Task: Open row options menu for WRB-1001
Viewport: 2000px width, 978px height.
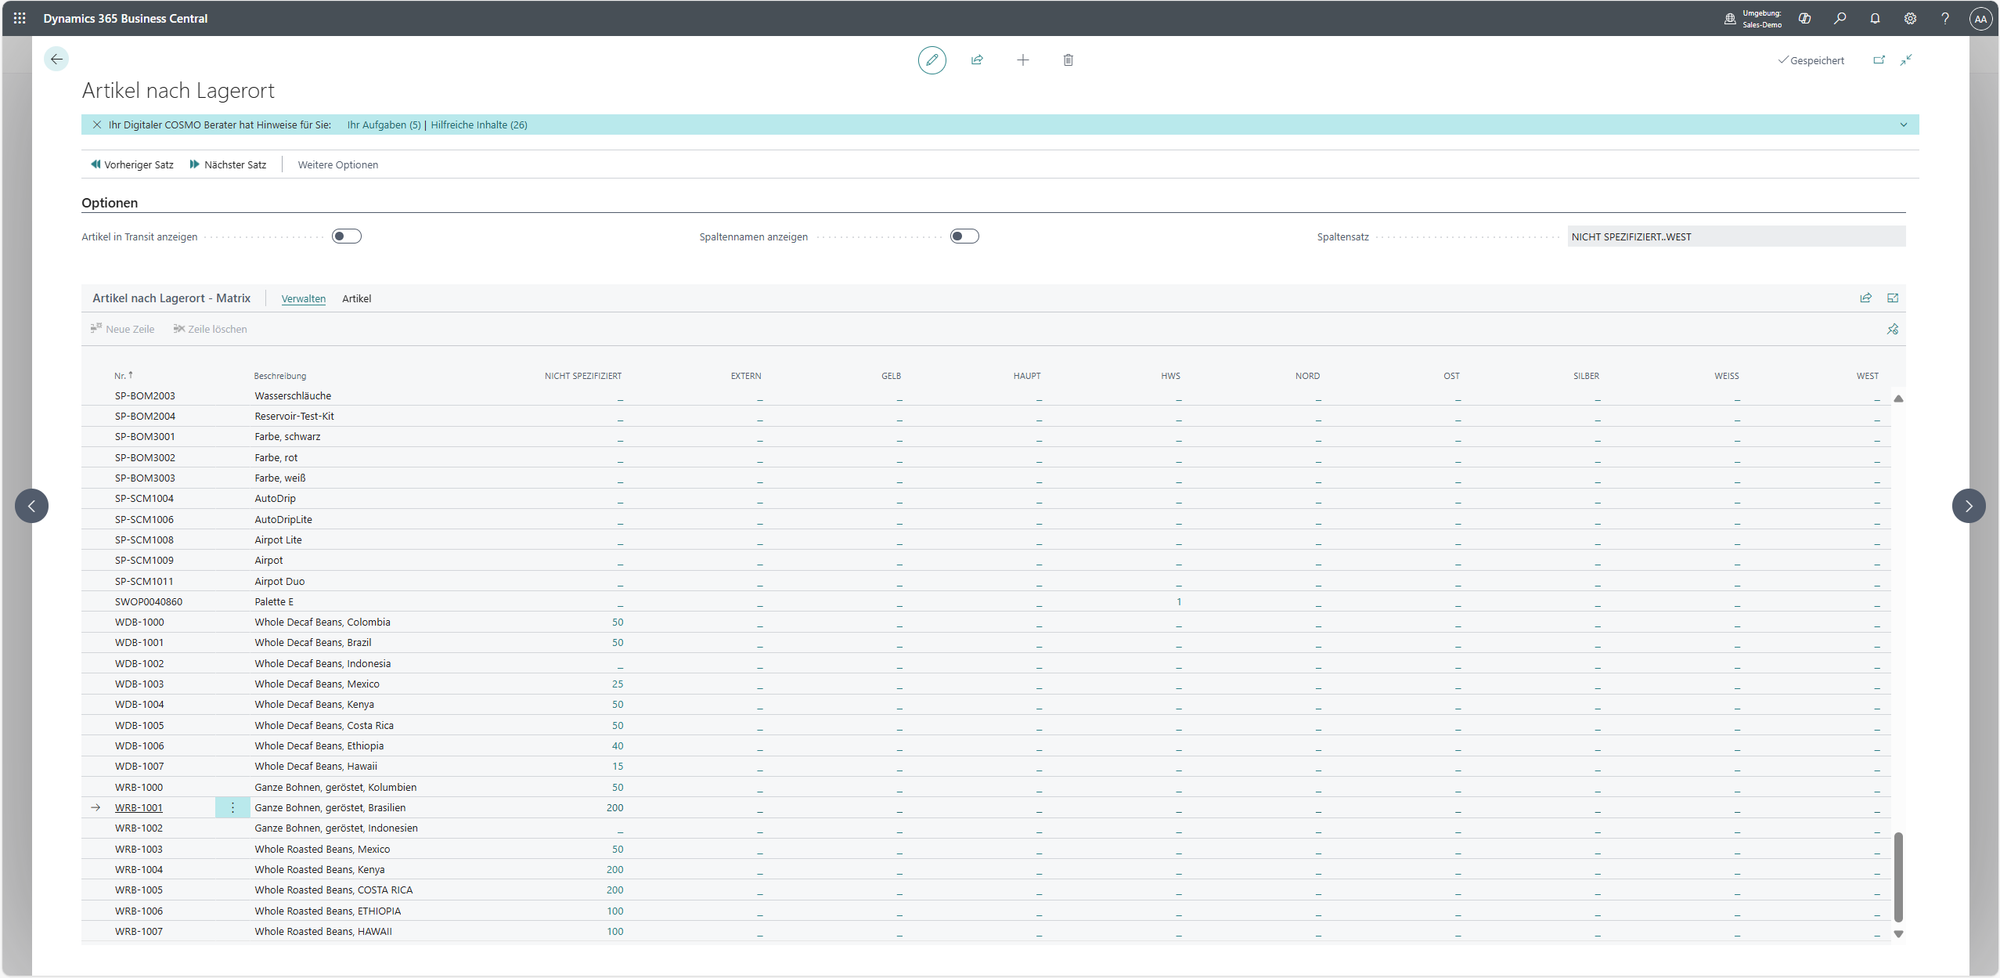Action: (x=233, y=807)
